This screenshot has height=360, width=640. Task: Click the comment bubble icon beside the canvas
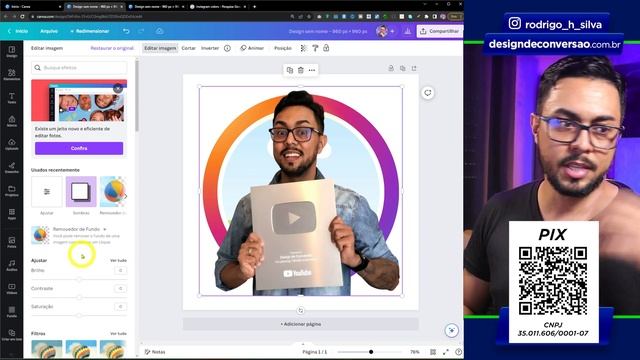[x=428, y=93]
